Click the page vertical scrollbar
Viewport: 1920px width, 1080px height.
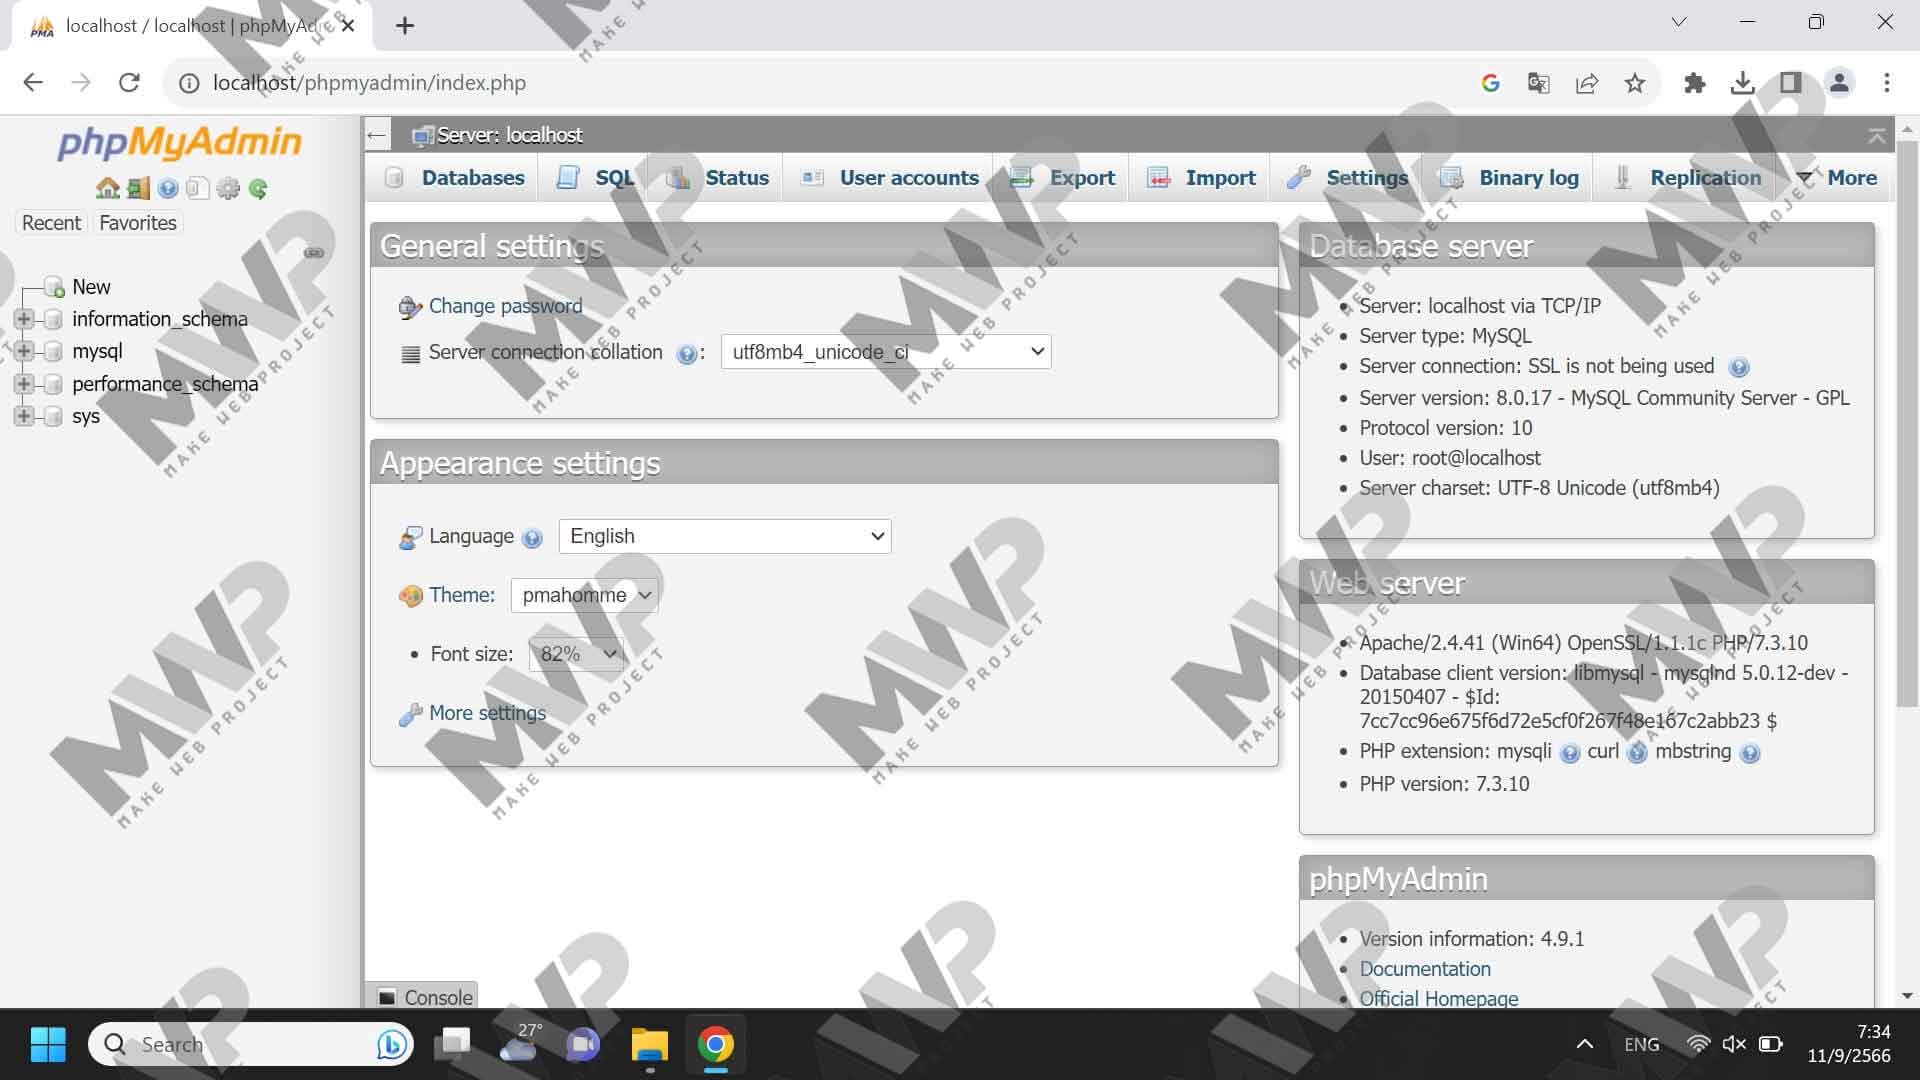tap(1907, 422)
